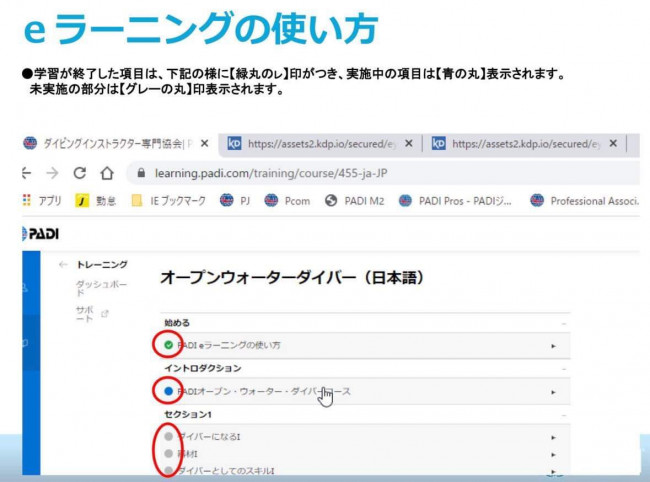Click green check next to PADI eラーニングの使い方
The height and width of the screenshot is (482, 650).
pyautogui.click(x=168, y=345)
